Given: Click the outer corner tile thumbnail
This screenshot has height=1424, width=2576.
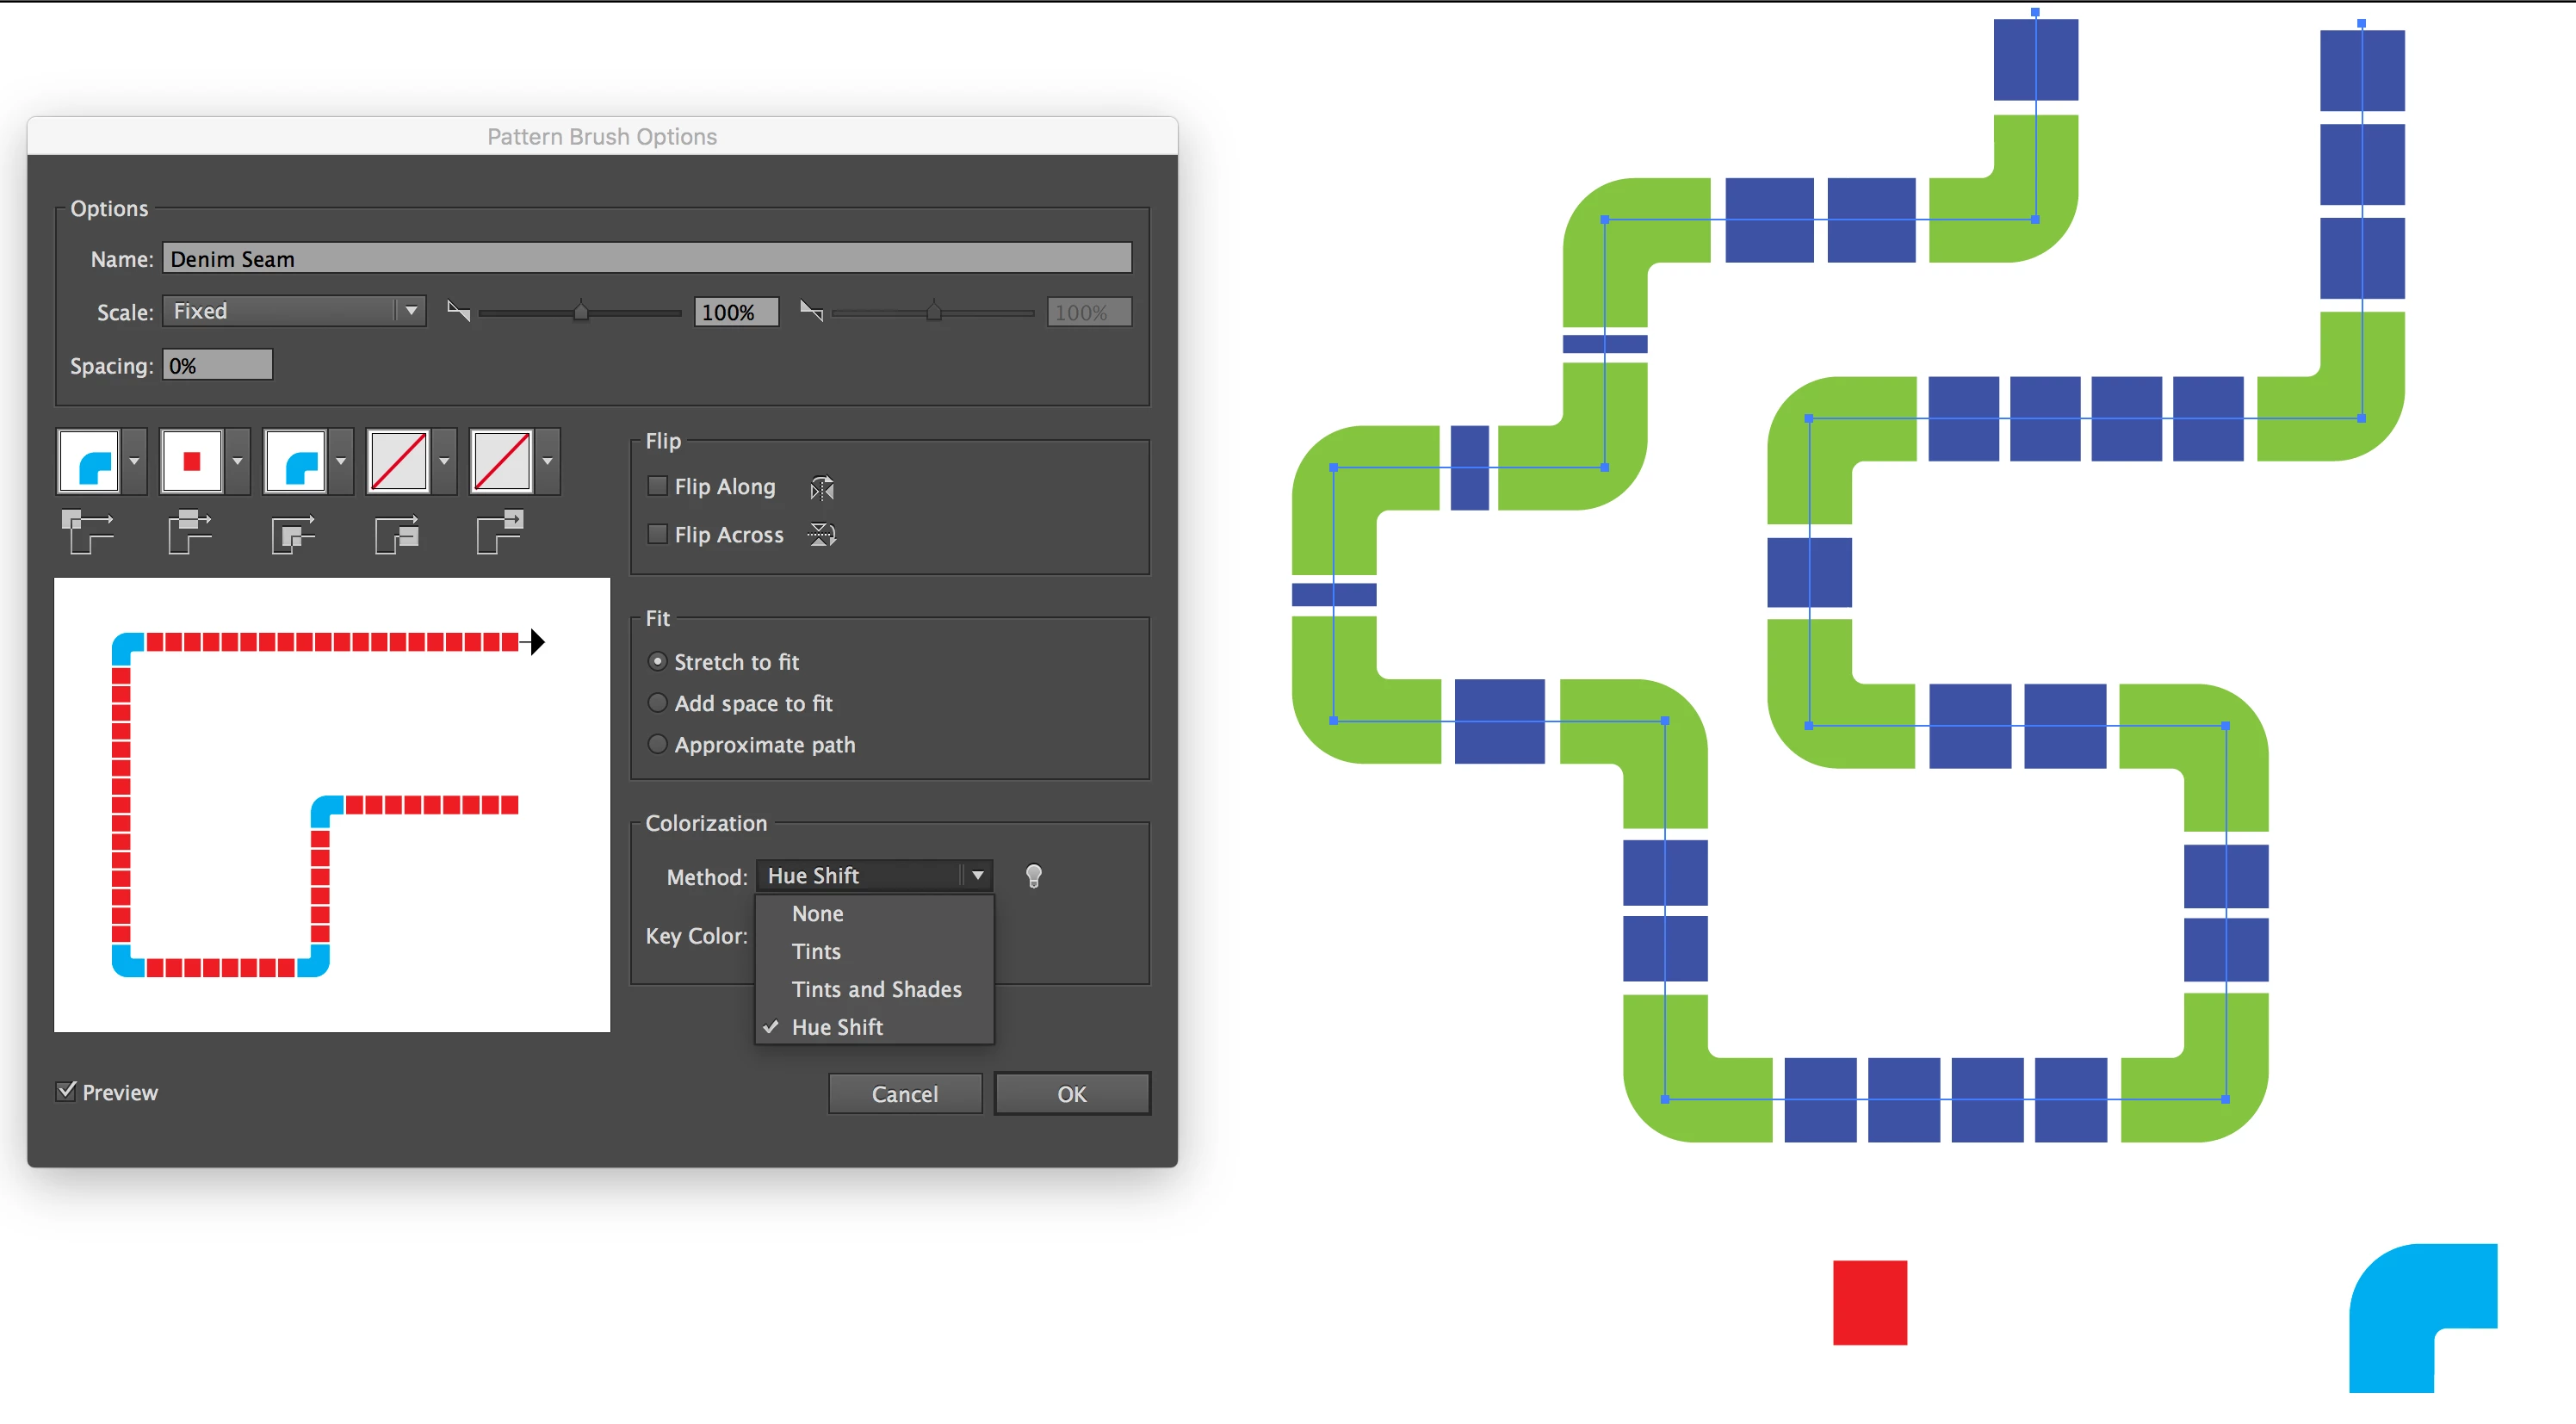Looking at the screenshot, I should (90, 461).
